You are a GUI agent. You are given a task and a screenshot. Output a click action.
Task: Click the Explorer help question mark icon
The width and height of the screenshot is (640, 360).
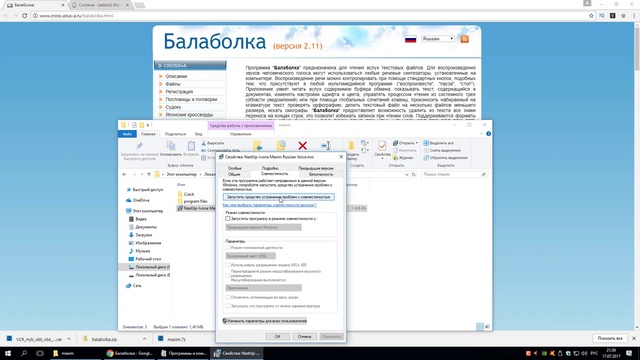[x=489, y=134]
